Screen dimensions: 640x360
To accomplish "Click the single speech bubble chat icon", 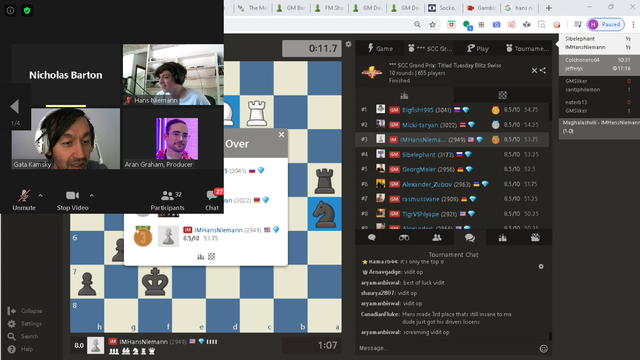I will (371, 238).
